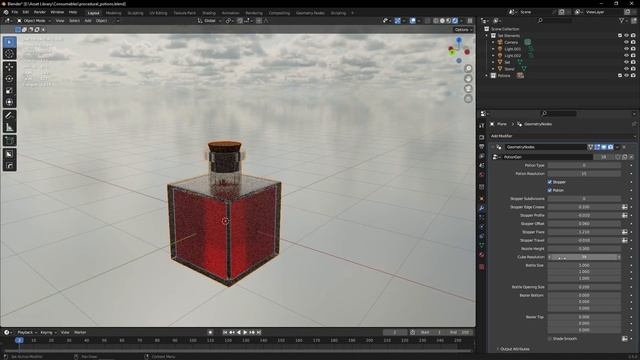640x360 pixels.
Task: Click the pan view hand icon
Action: pyautogui.click(x=468, y=78)
